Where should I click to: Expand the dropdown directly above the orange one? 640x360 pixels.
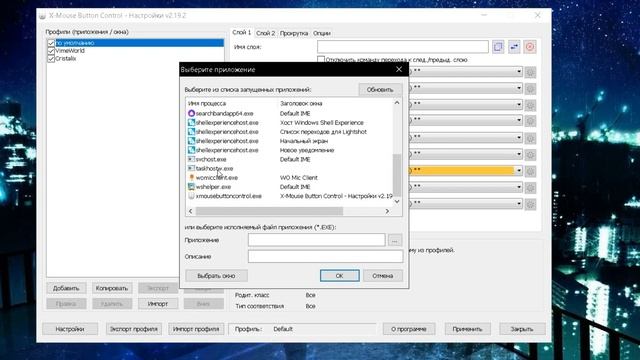[519, 154]
